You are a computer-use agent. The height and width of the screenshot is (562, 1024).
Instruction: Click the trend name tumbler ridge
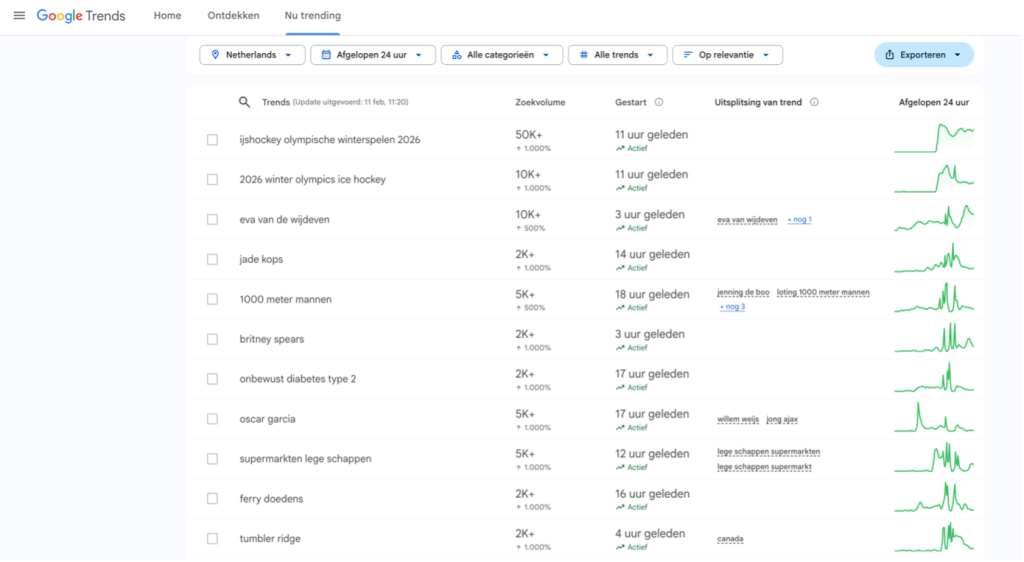click(270, 539)
